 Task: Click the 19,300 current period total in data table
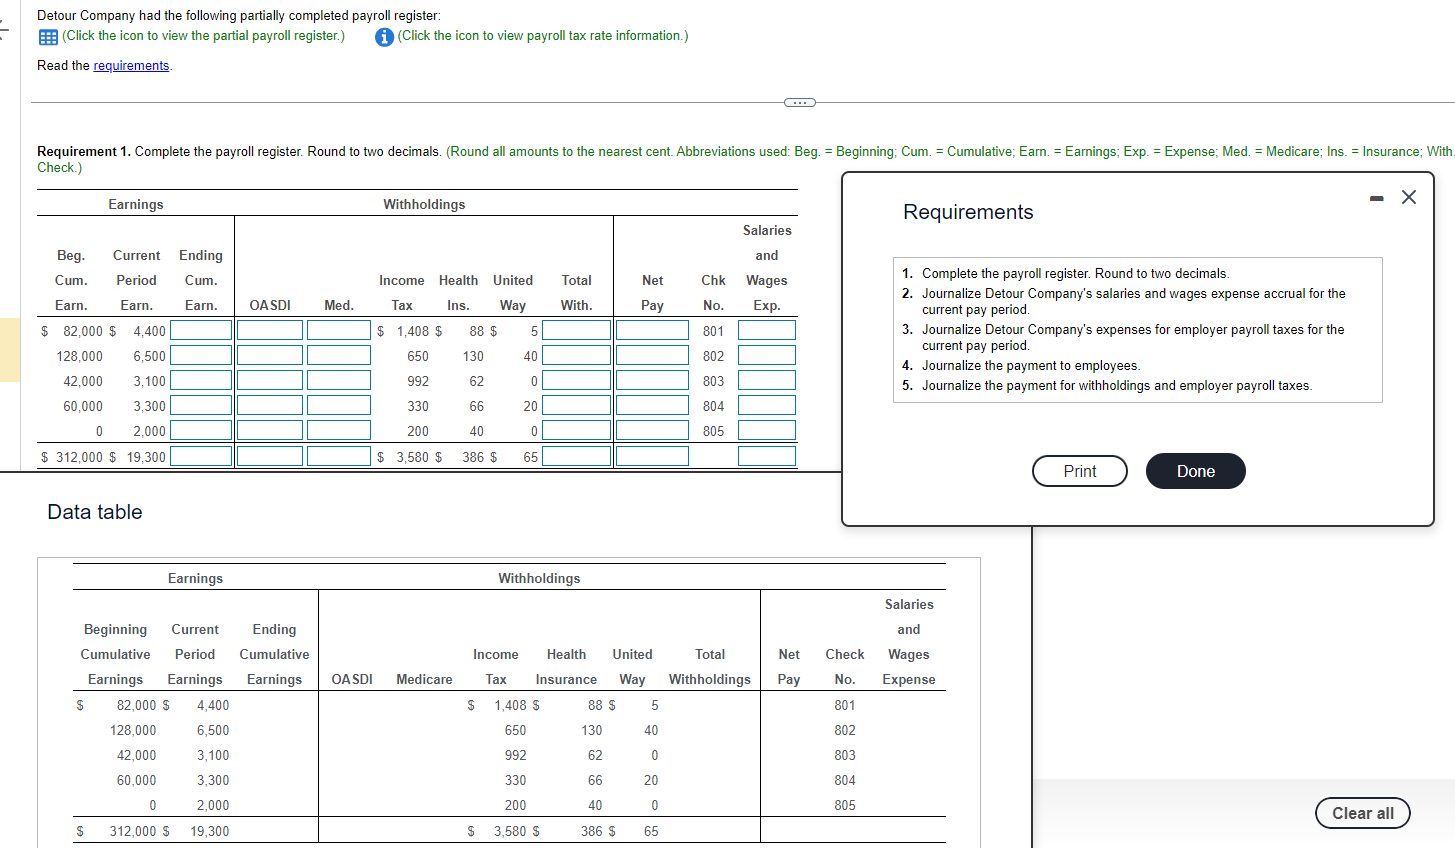210,831
